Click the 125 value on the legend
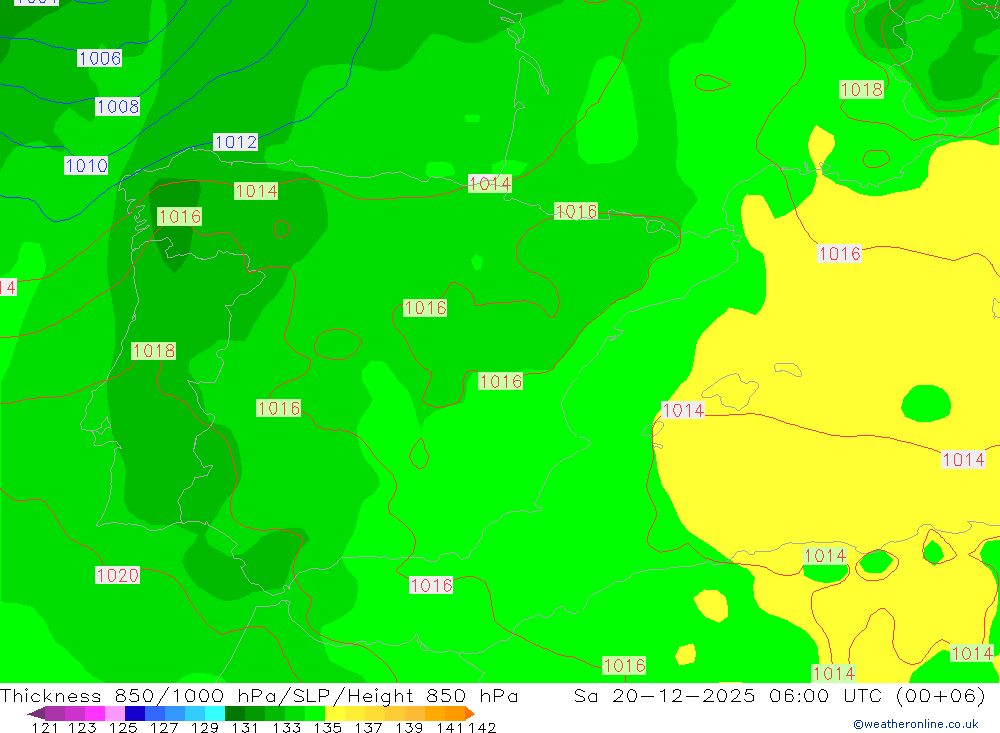Image resolution: width=1000 pixels, height=733 pixels. coord(123,727)
